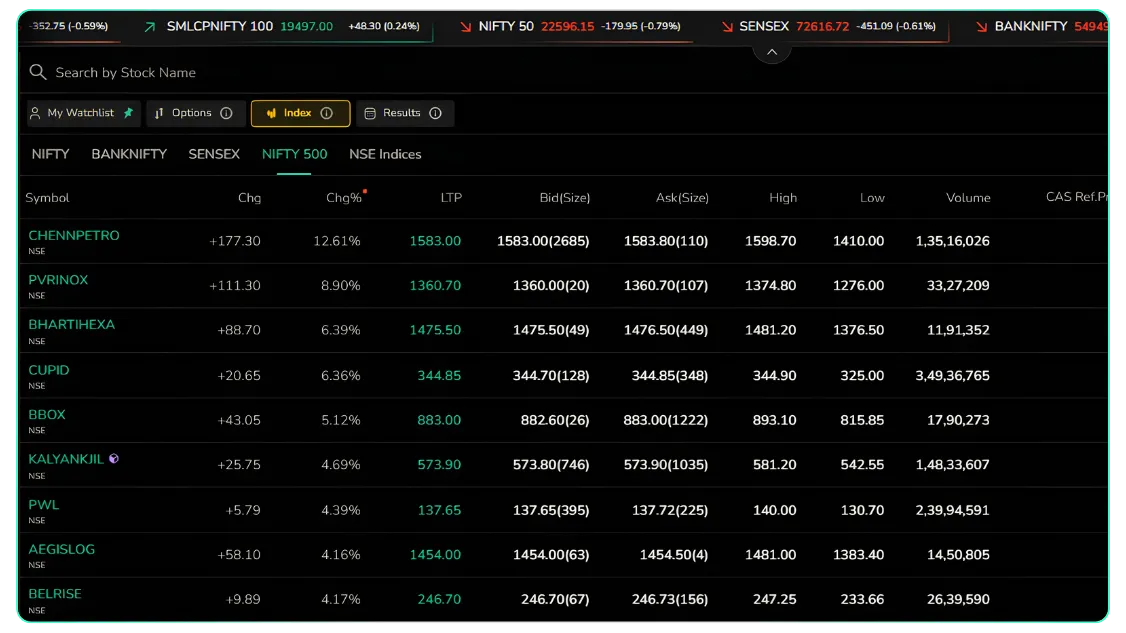
Task: Click the SMLCPNIFTY 100 ticker
Action: pyautogui.click(x=282, y=27)
